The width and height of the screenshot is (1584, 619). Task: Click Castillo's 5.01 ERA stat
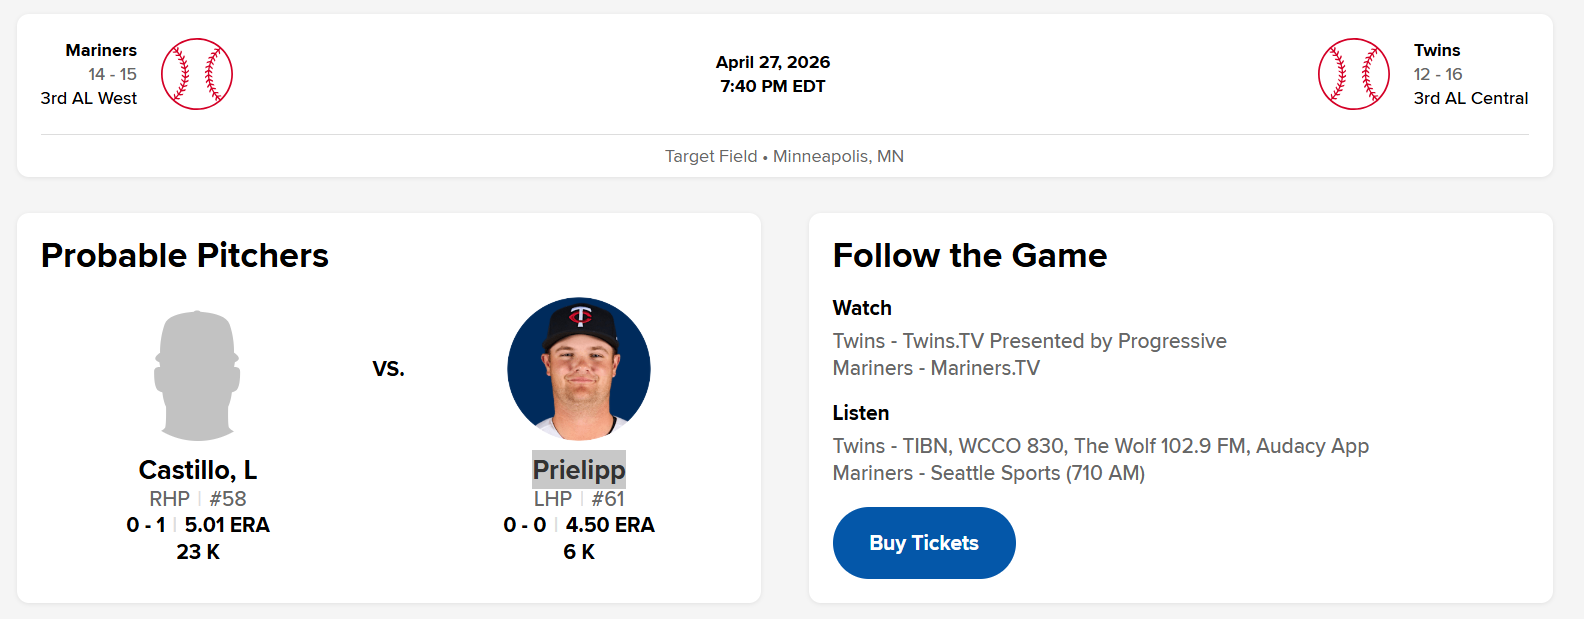[227, 525]
